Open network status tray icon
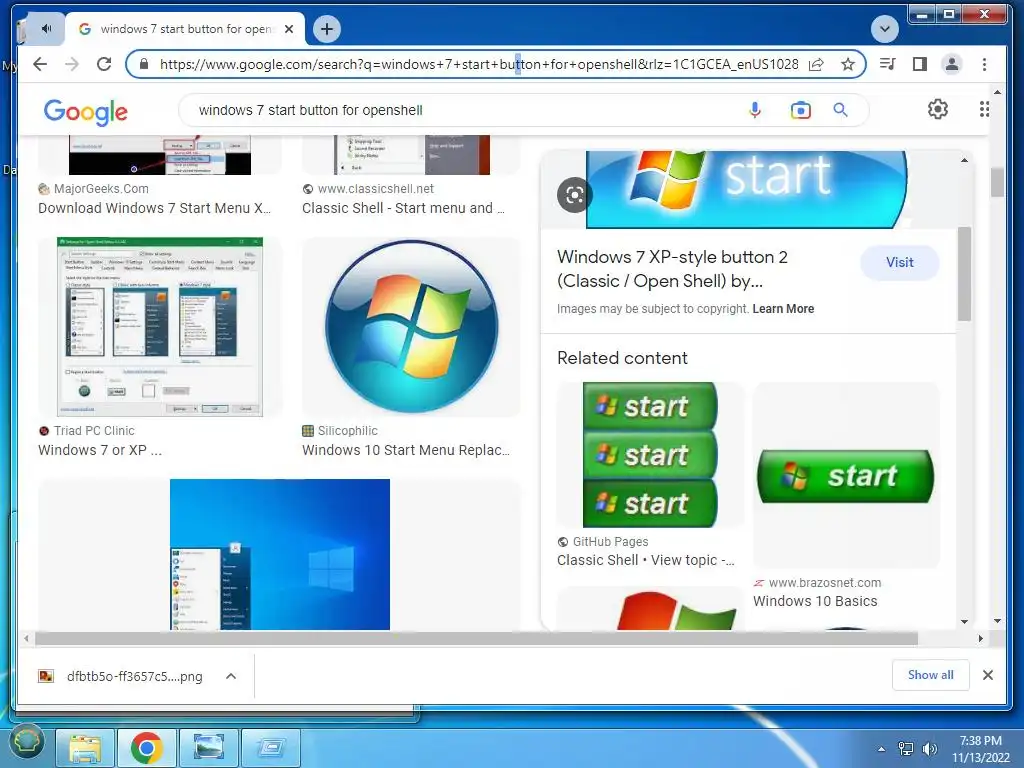The width and height of the screenshot is (1024, 768). click(906, 748)
